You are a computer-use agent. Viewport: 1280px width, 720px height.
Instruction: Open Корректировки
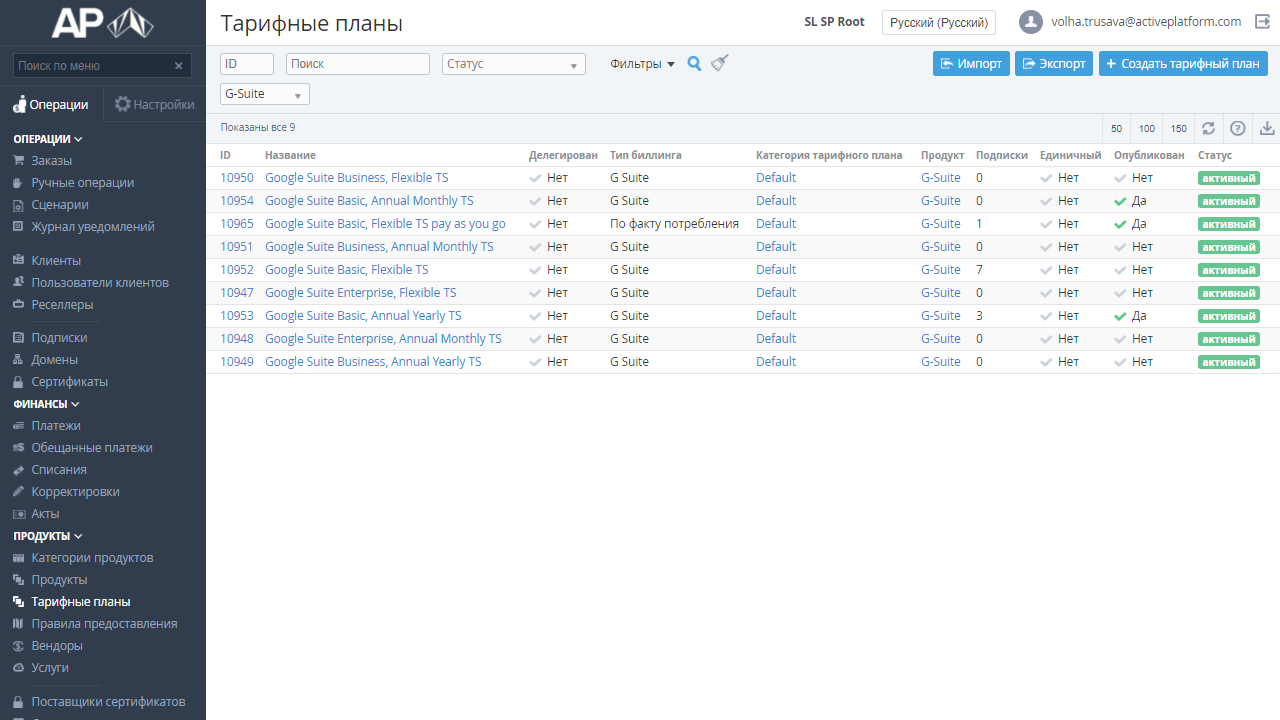tap(75, 492)
